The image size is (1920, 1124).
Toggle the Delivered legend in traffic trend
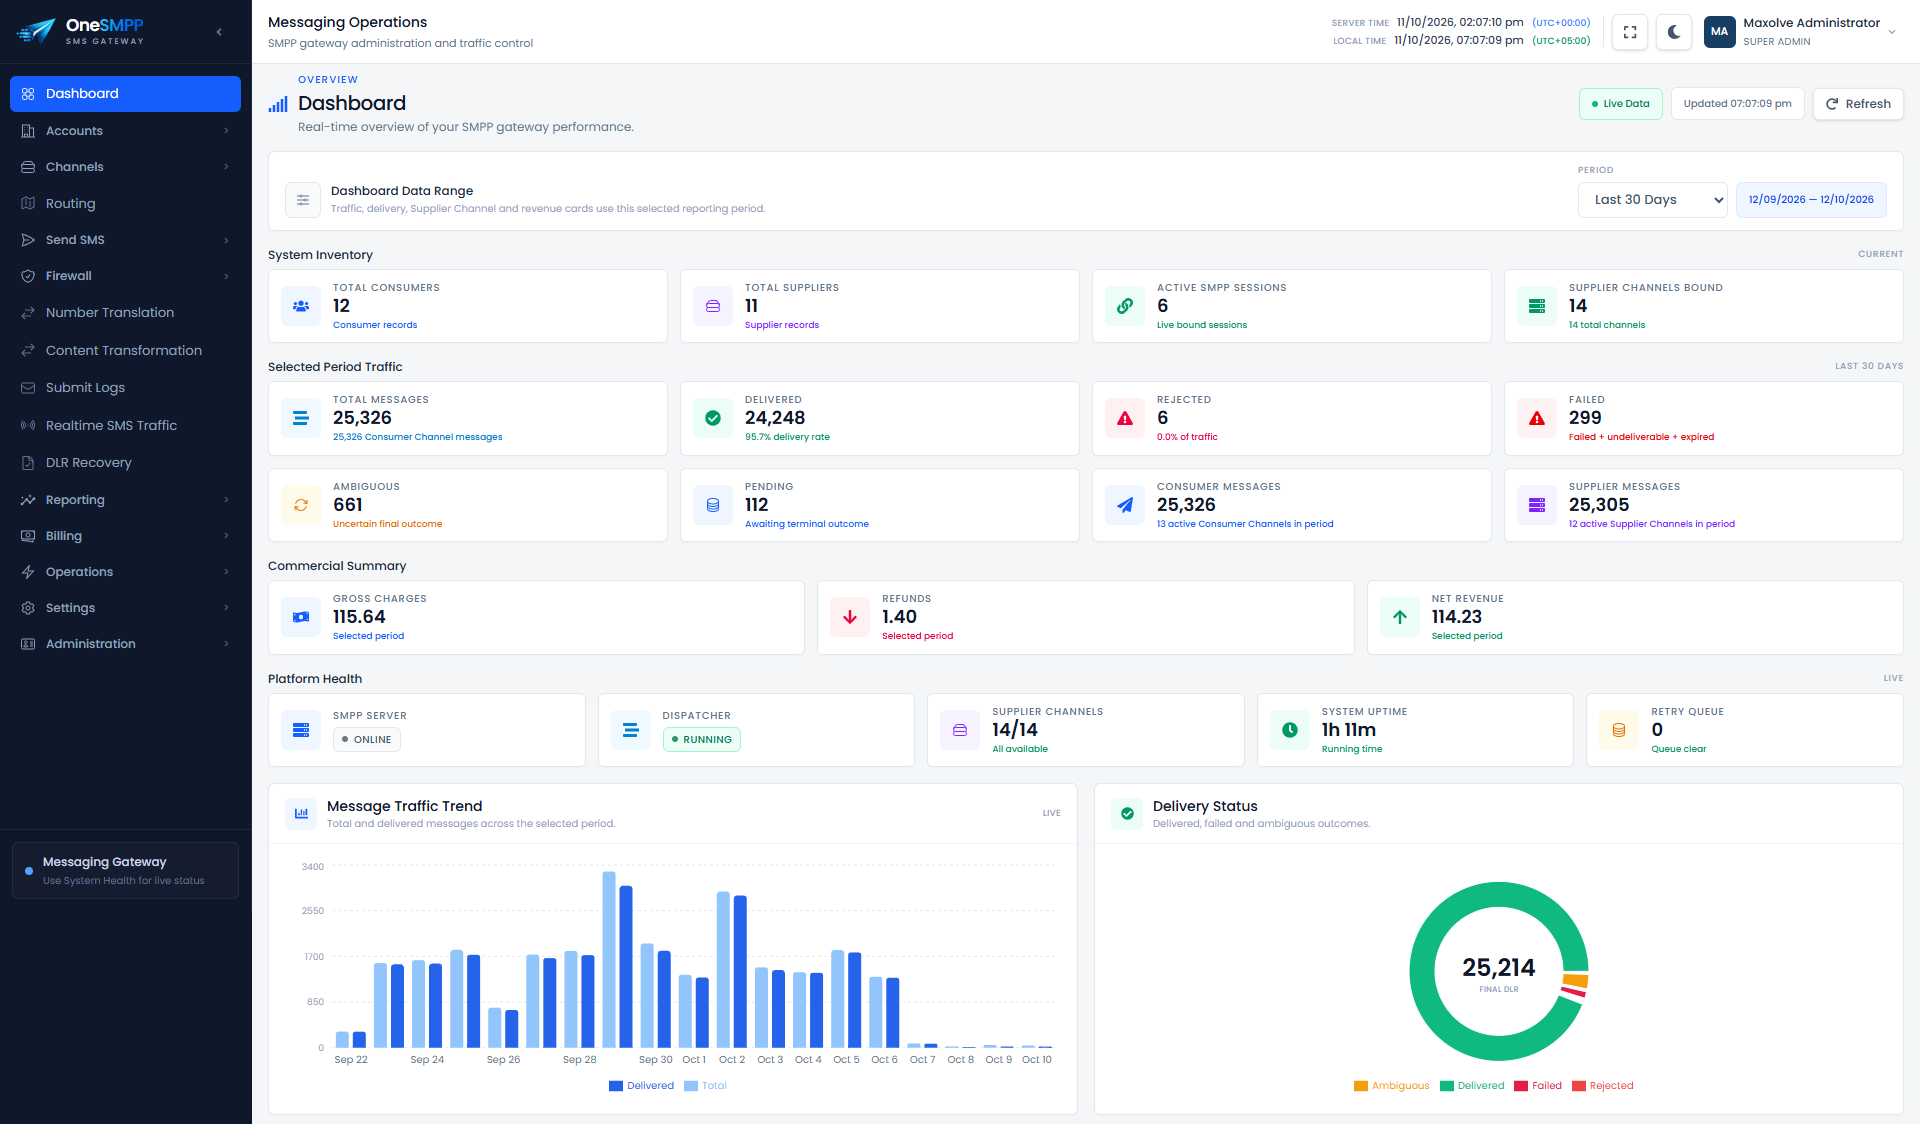tap(641, 1086)
